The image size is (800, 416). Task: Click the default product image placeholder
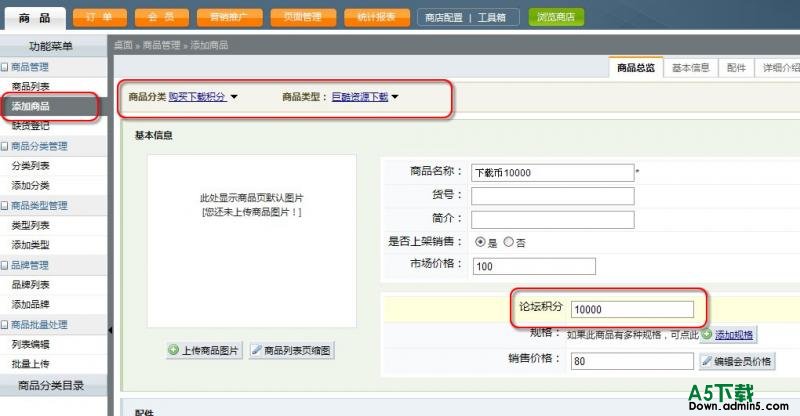point(252,241)
